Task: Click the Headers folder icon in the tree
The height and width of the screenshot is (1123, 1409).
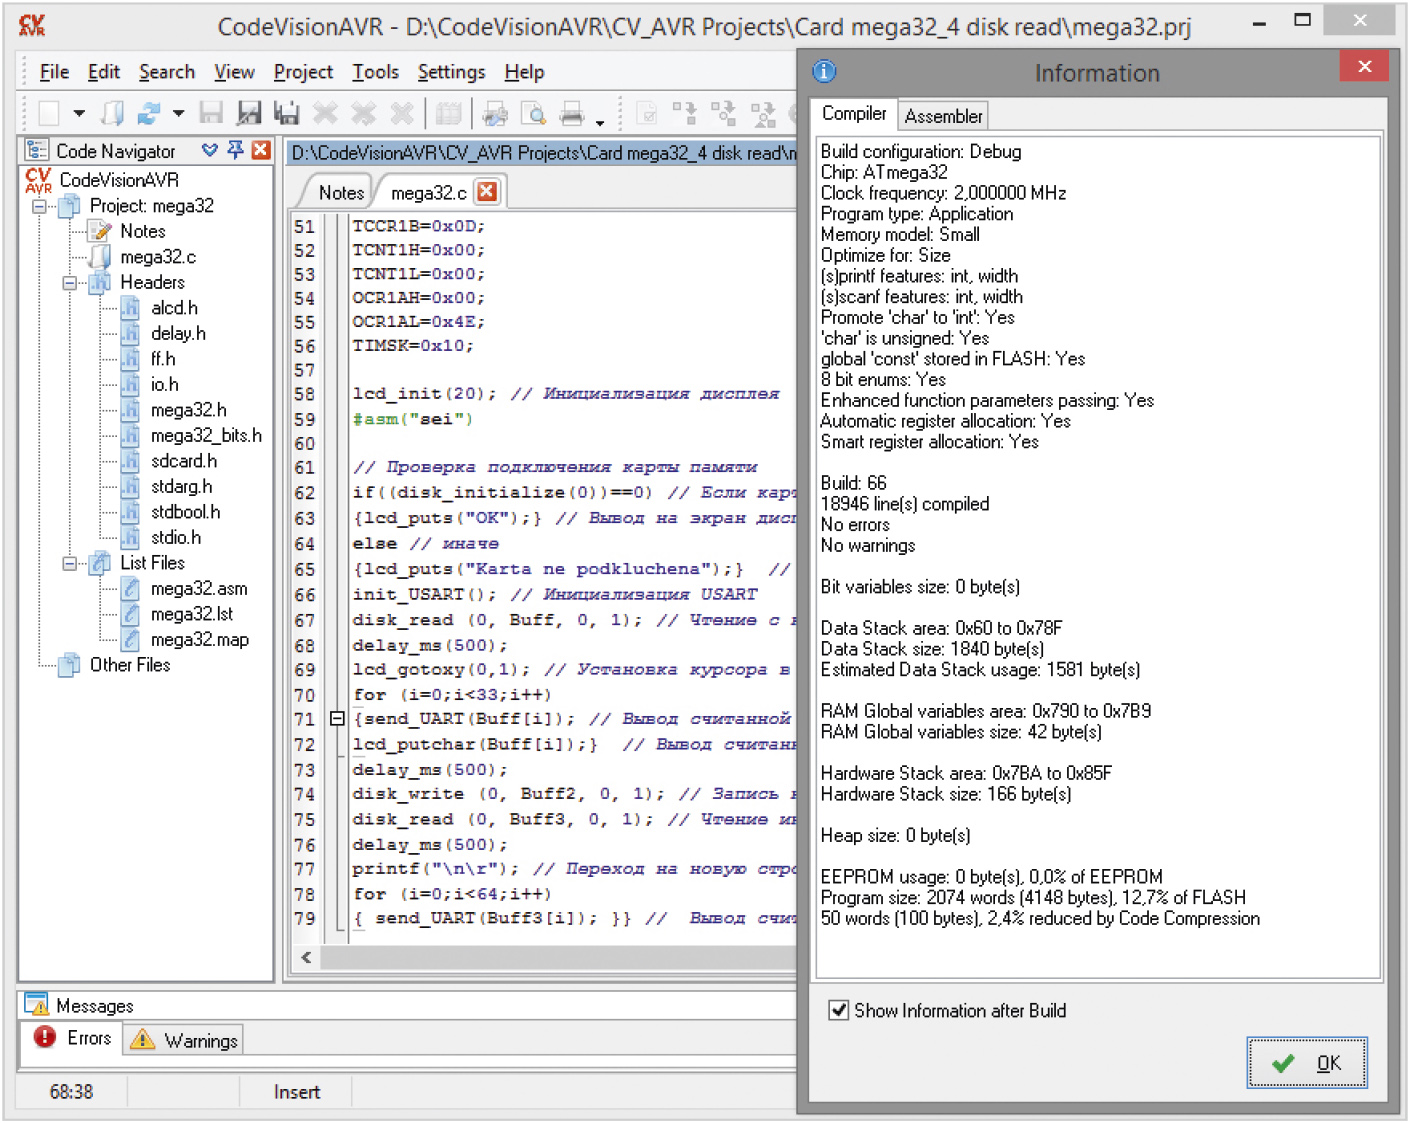Action: pyautogui.click(x=100, y=283)
